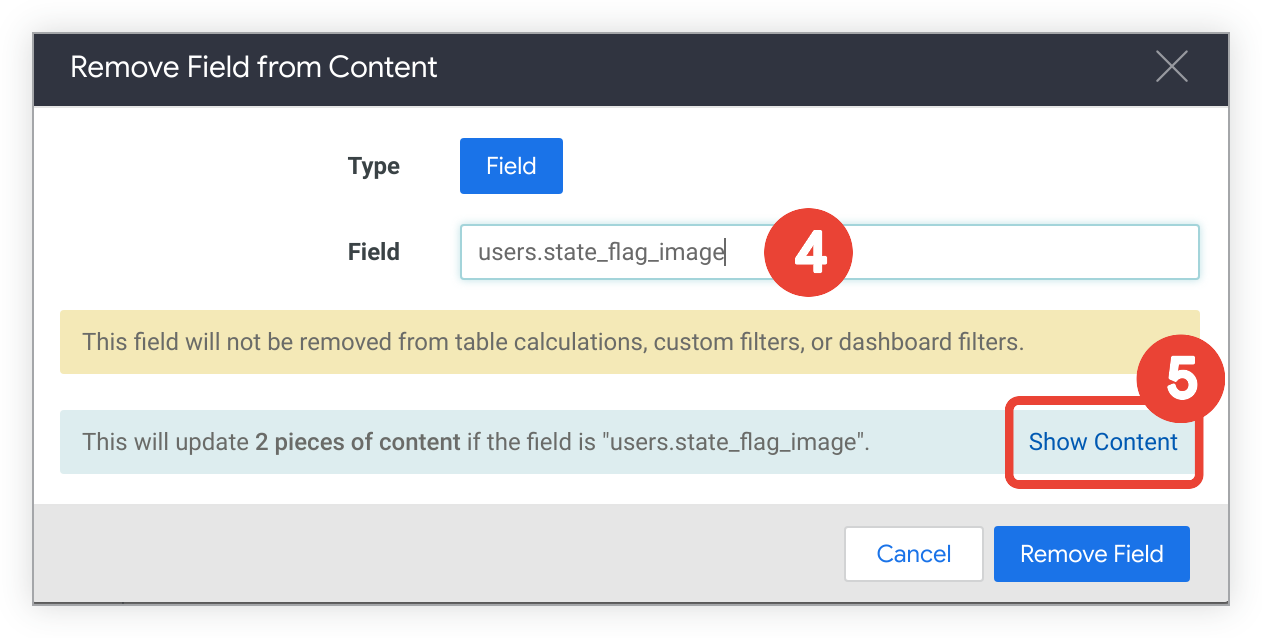This screenshot has height=638, width=1262.
Task: Click the dialog title 'Remove Field from Content'
Action: coord(254,67)
